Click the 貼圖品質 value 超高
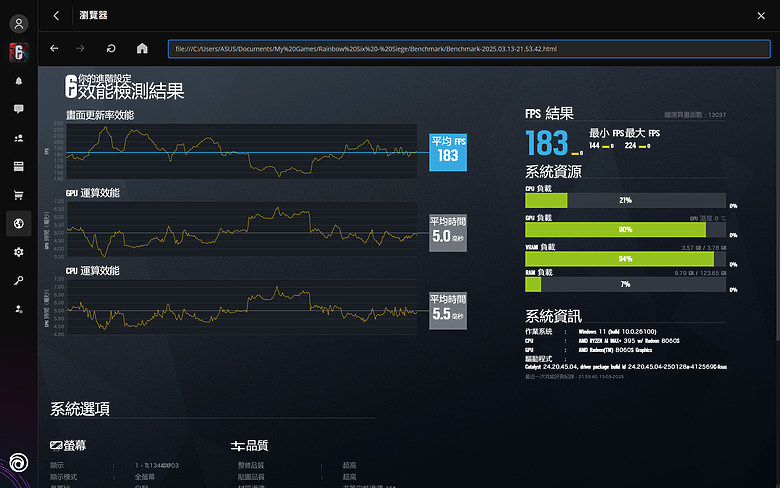Viewport: 780px width, 488px height. [349, 477]
